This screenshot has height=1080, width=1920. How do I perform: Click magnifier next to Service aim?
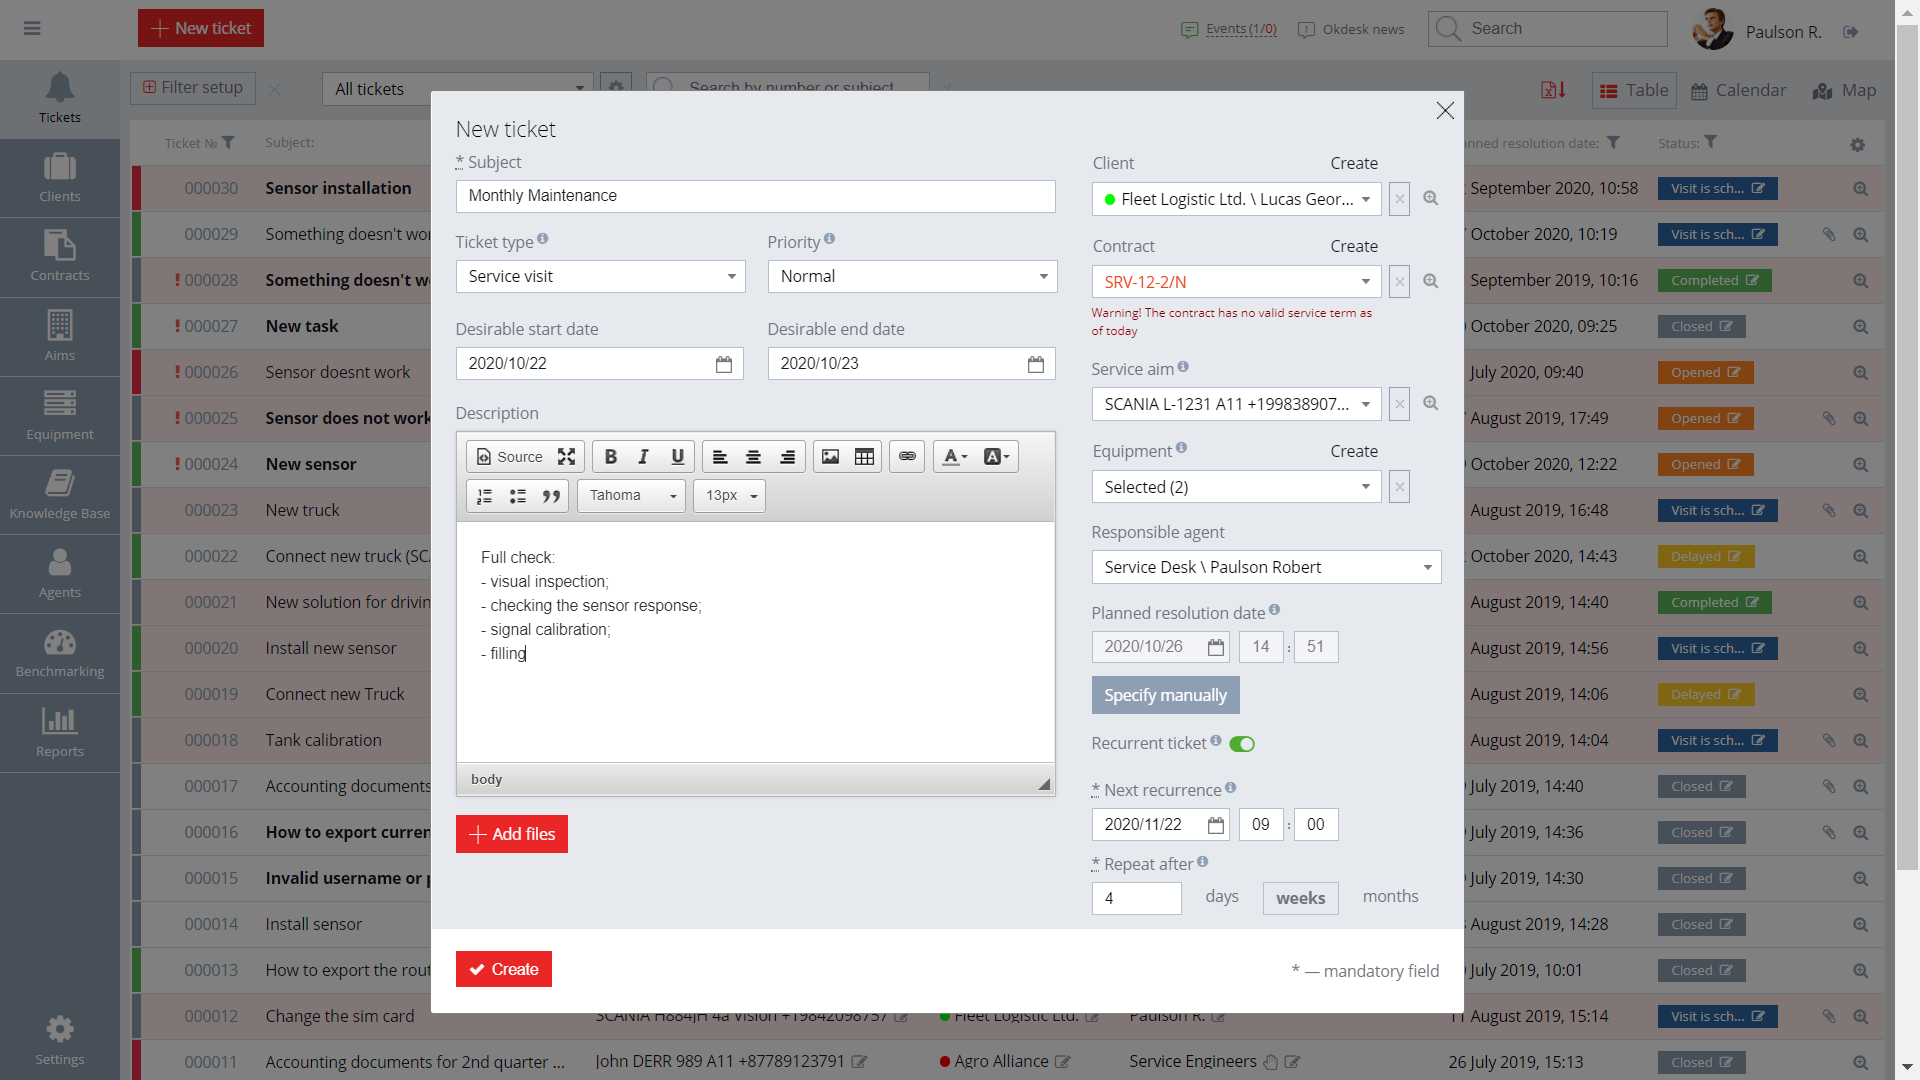click(1431, 404)
